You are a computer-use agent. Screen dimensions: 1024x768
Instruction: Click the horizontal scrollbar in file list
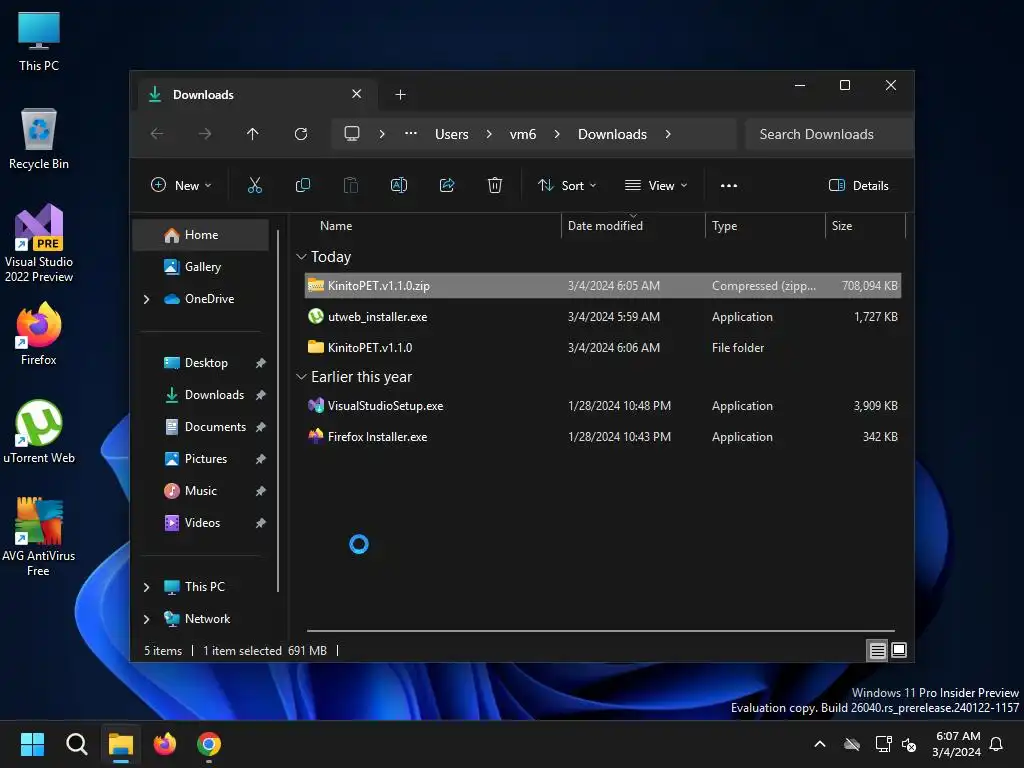[600, 631]
